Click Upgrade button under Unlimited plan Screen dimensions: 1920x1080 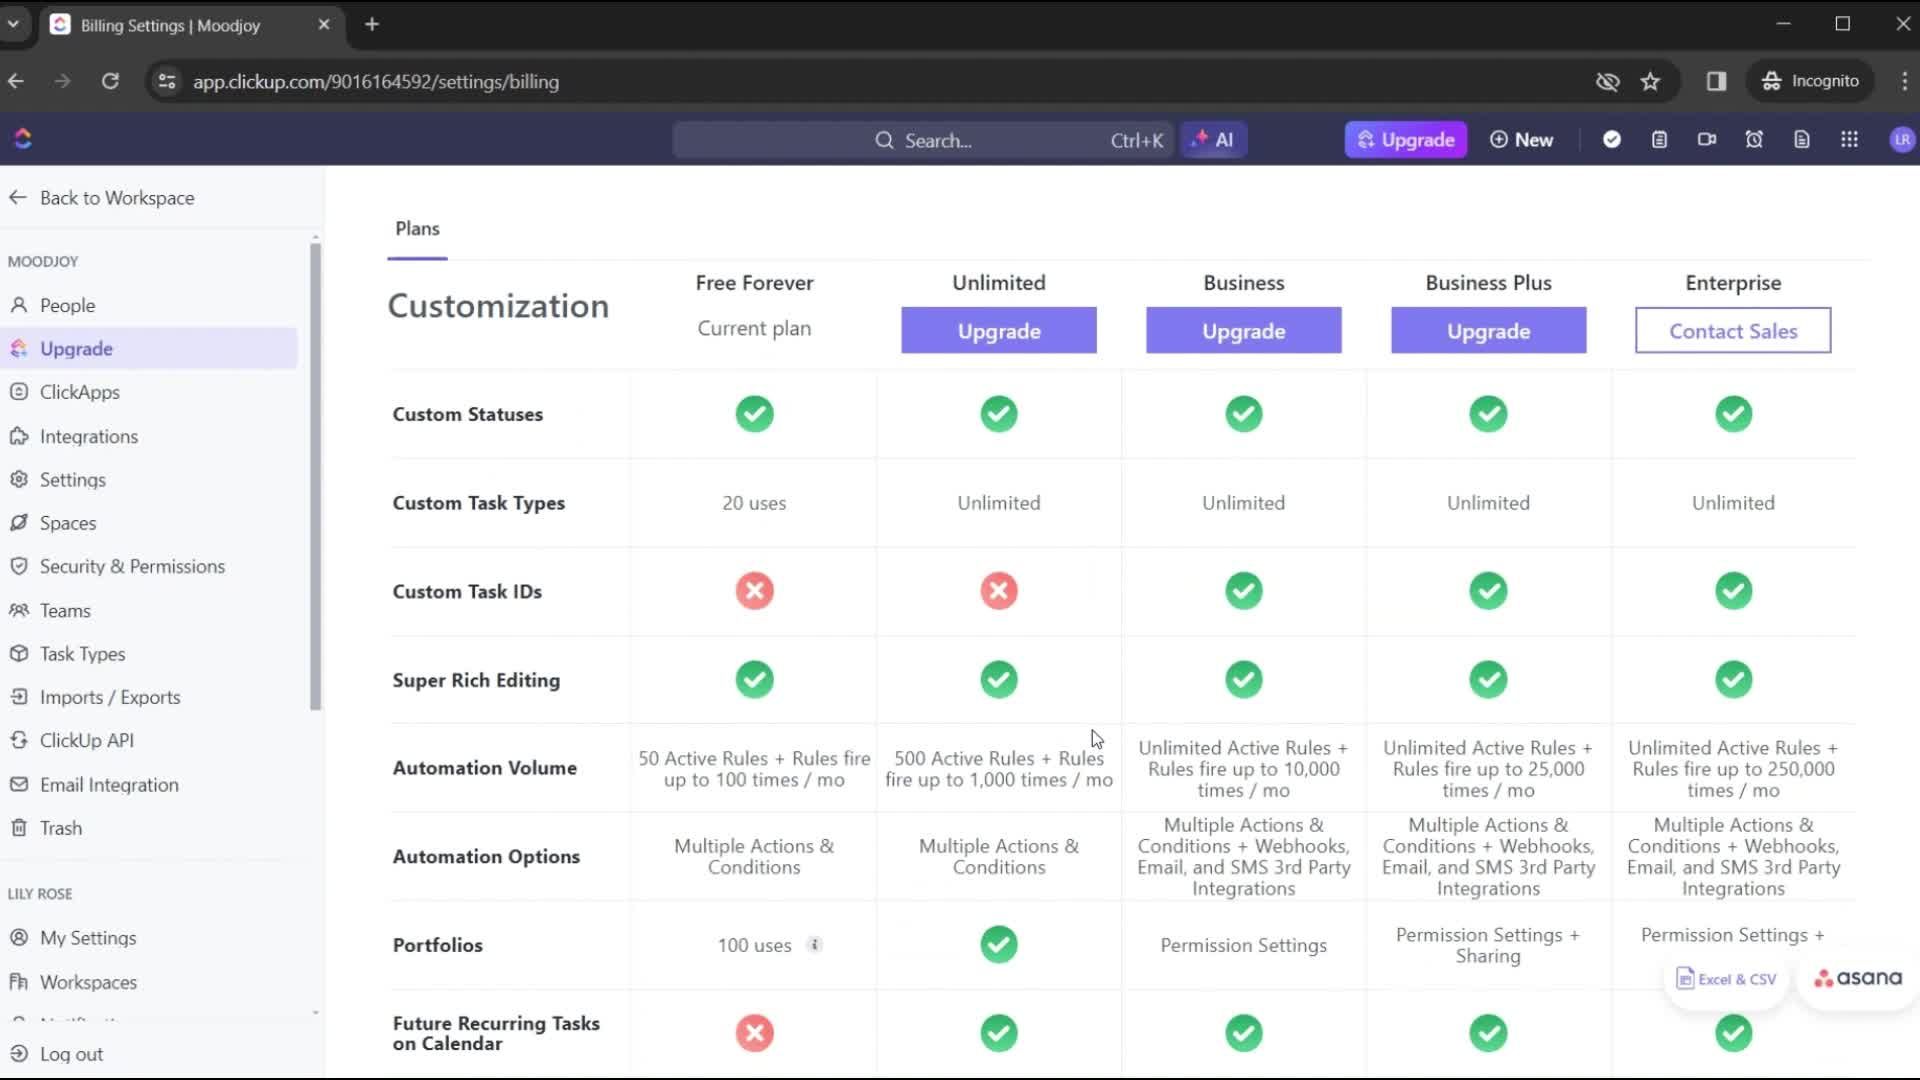click(999, 331)
